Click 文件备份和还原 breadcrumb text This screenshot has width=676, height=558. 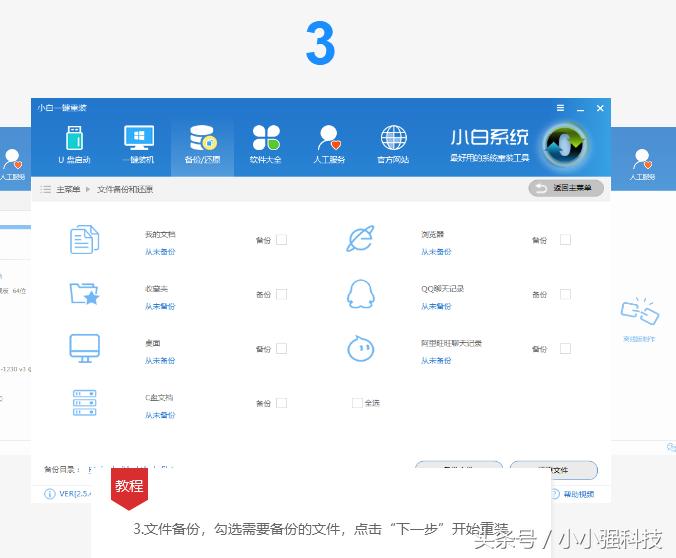[x=125, y=189]
